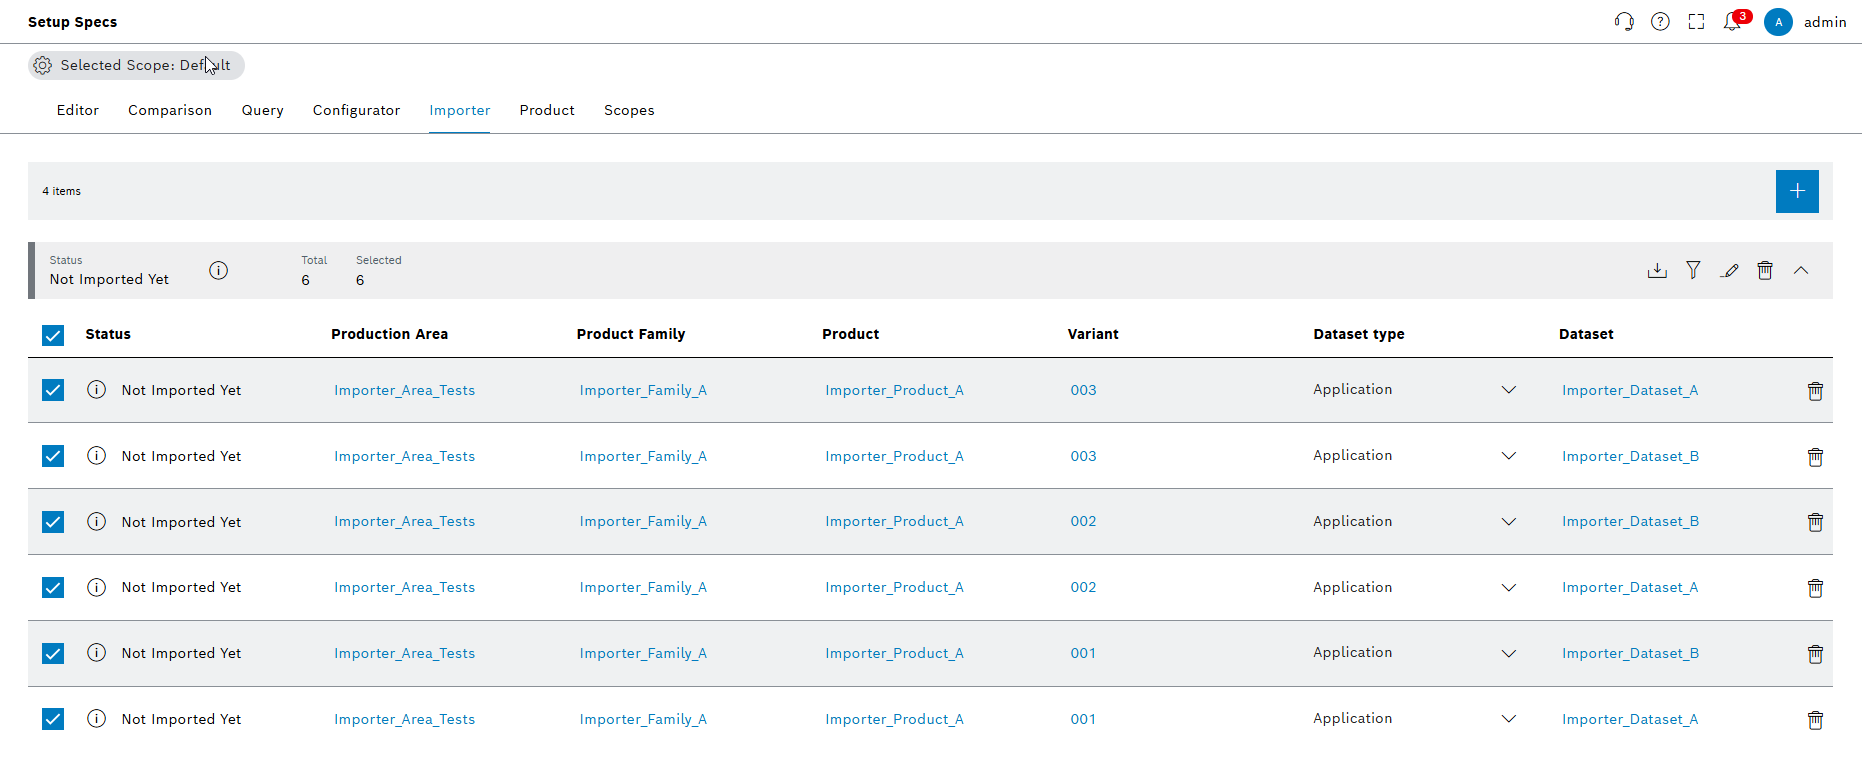Switch to the Editor tab
Viewport: 1862px width, 763px height.
(x=78, y=110)
